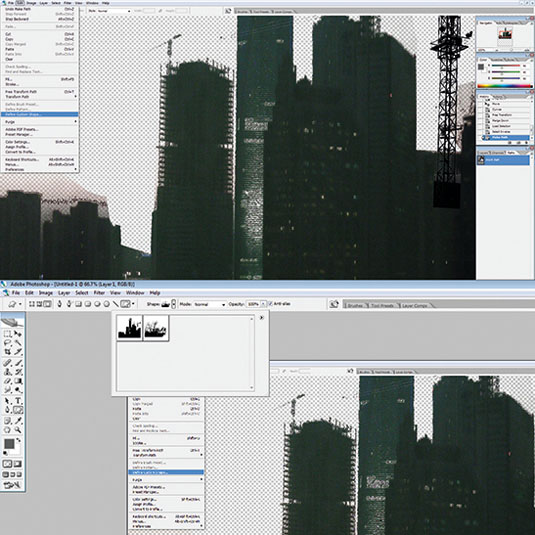
Task: Enable Paths mode in options bar
Action: pos(39,304)
